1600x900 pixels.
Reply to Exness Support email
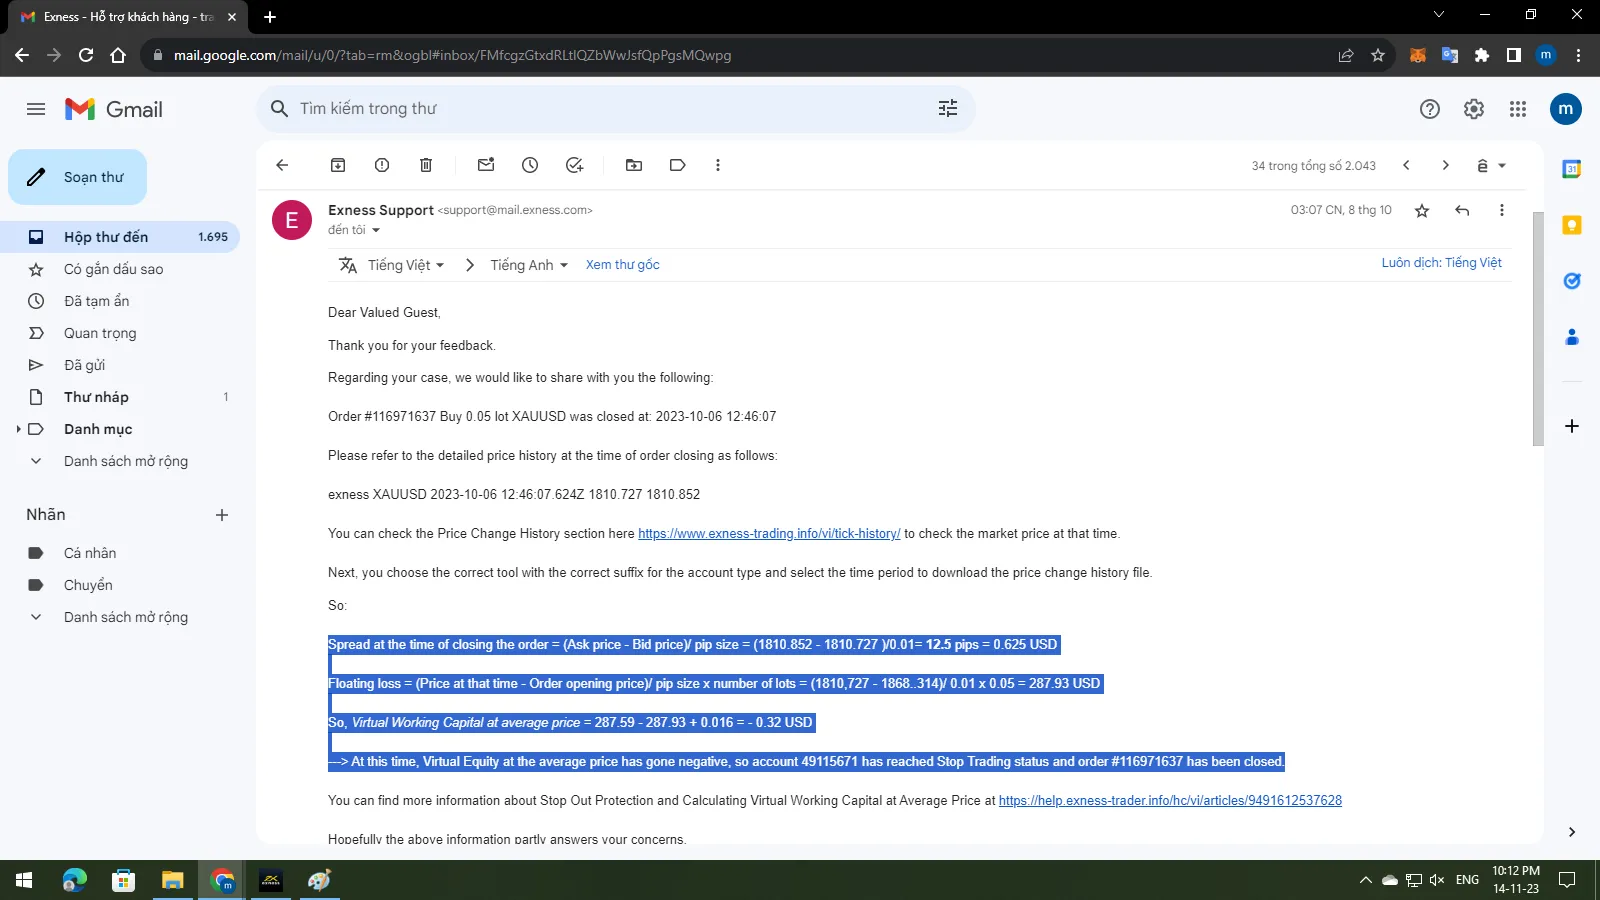1462,210
